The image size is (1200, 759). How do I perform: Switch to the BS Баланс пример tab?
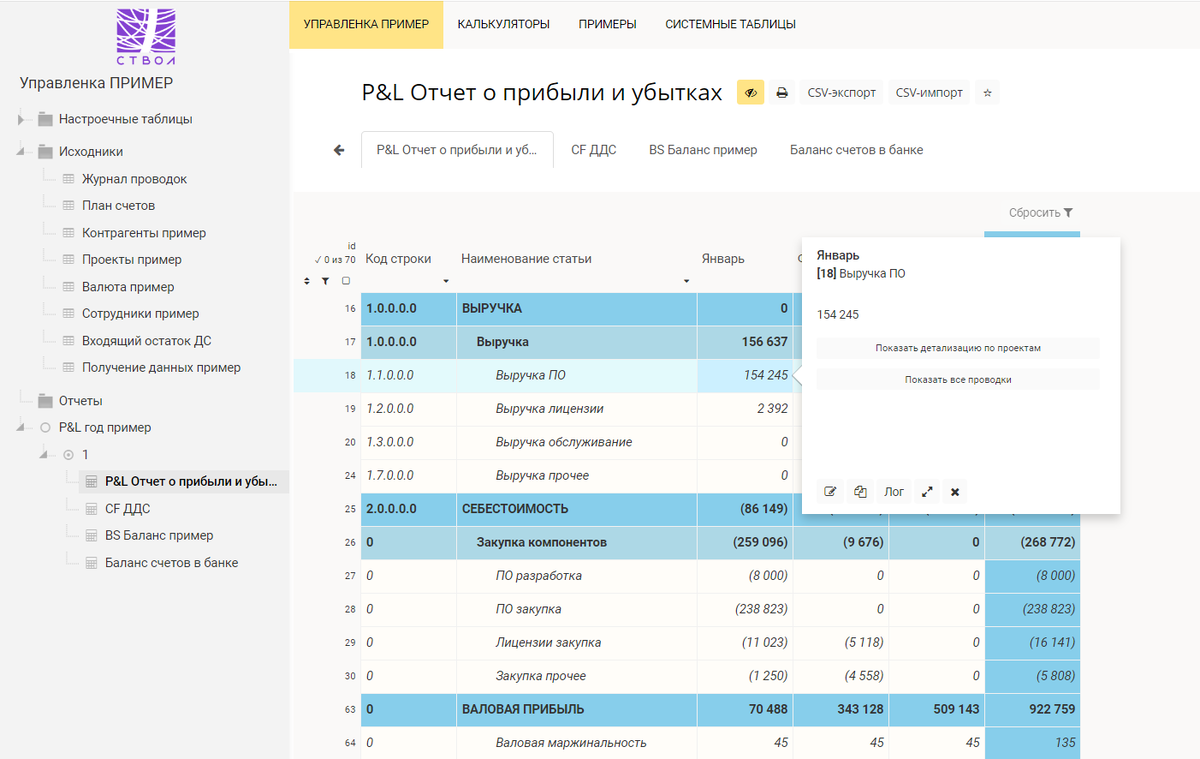(x=703, y=150)
